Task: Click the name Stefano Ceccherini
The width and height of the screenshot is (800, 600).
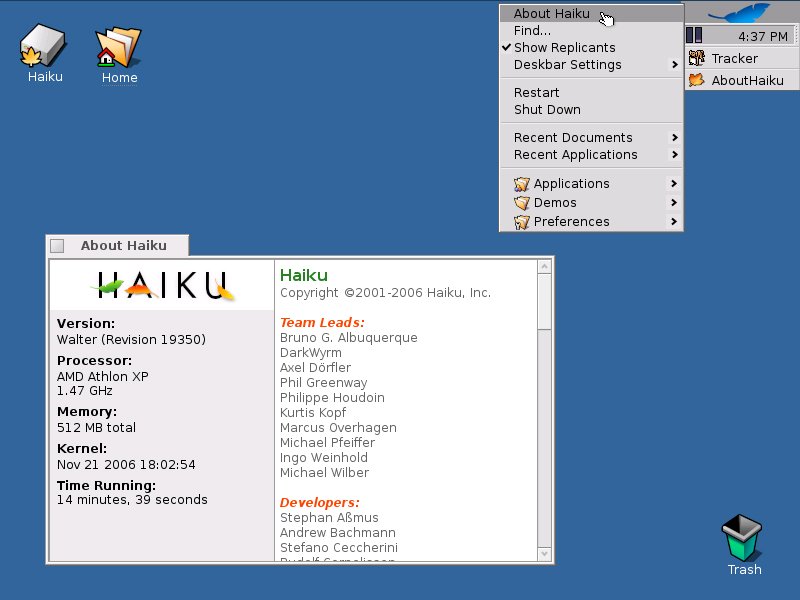Action: pyautogui.click(x=339, y=547)
